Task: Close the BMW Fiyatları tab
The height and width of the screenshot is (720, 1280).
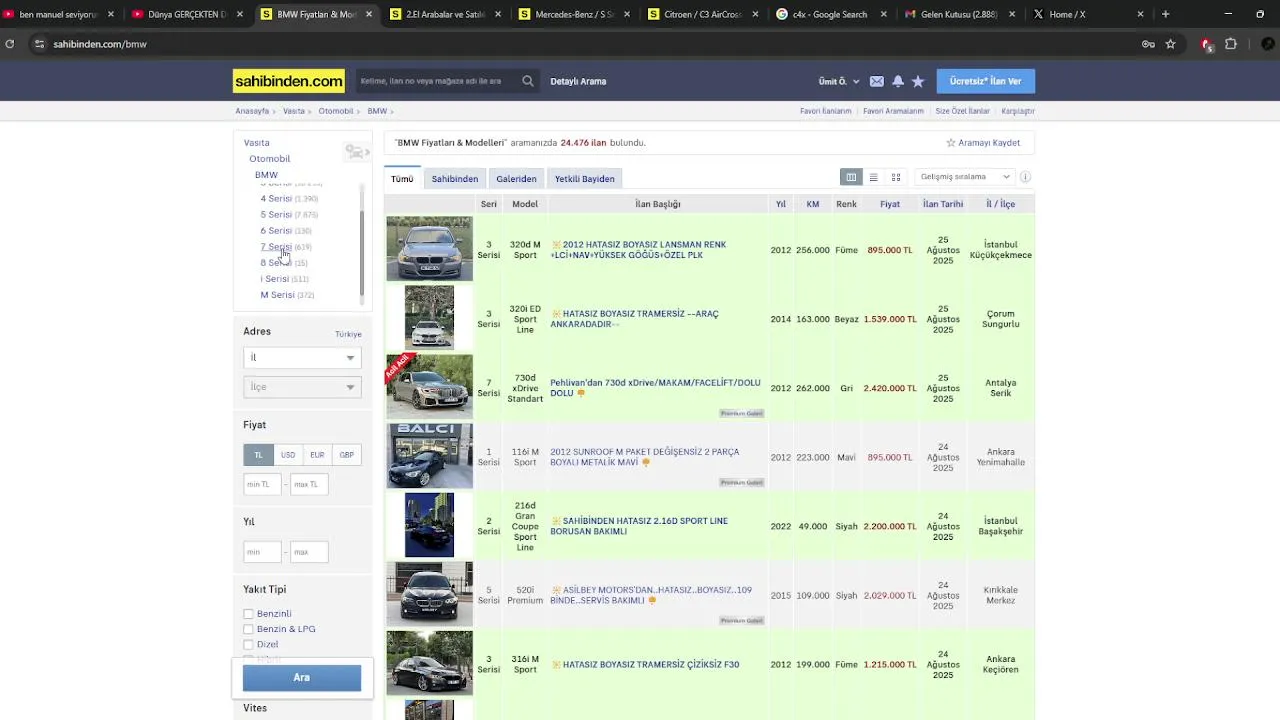Action: point(369,14)
